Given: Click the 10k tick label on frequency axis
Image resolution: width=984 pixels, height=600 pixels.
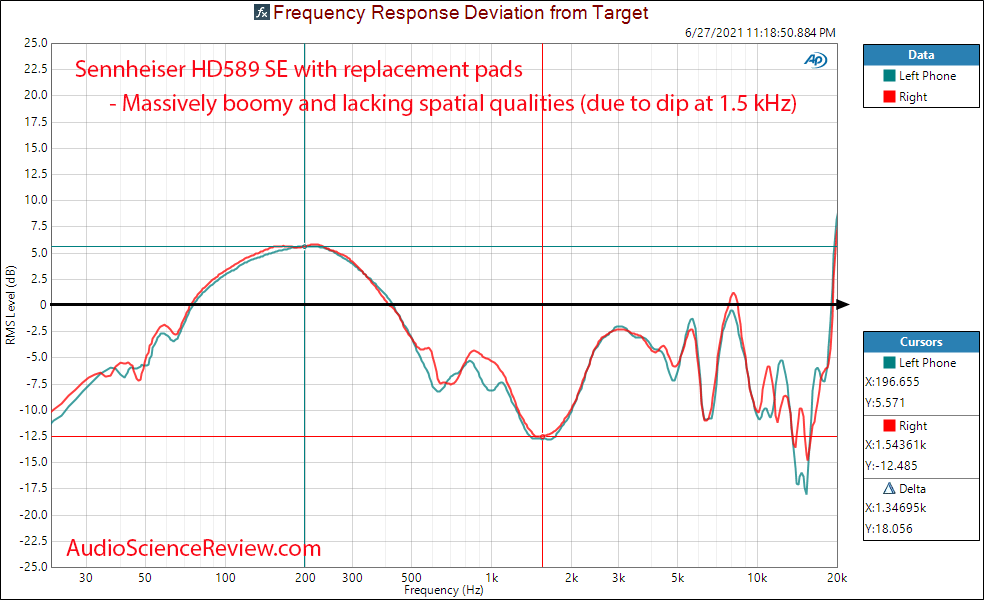Looking at the screenshot, I should 757,578.
